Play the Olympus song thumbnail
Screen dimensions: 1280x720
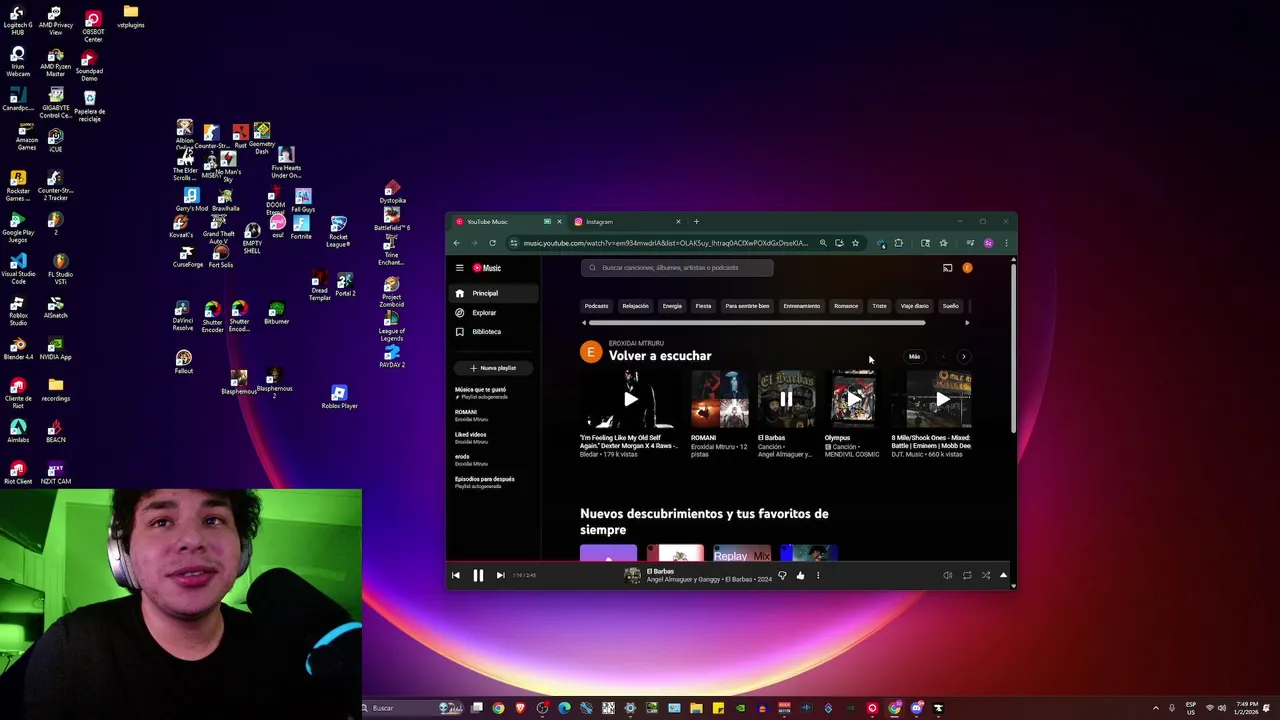(853, 399)
